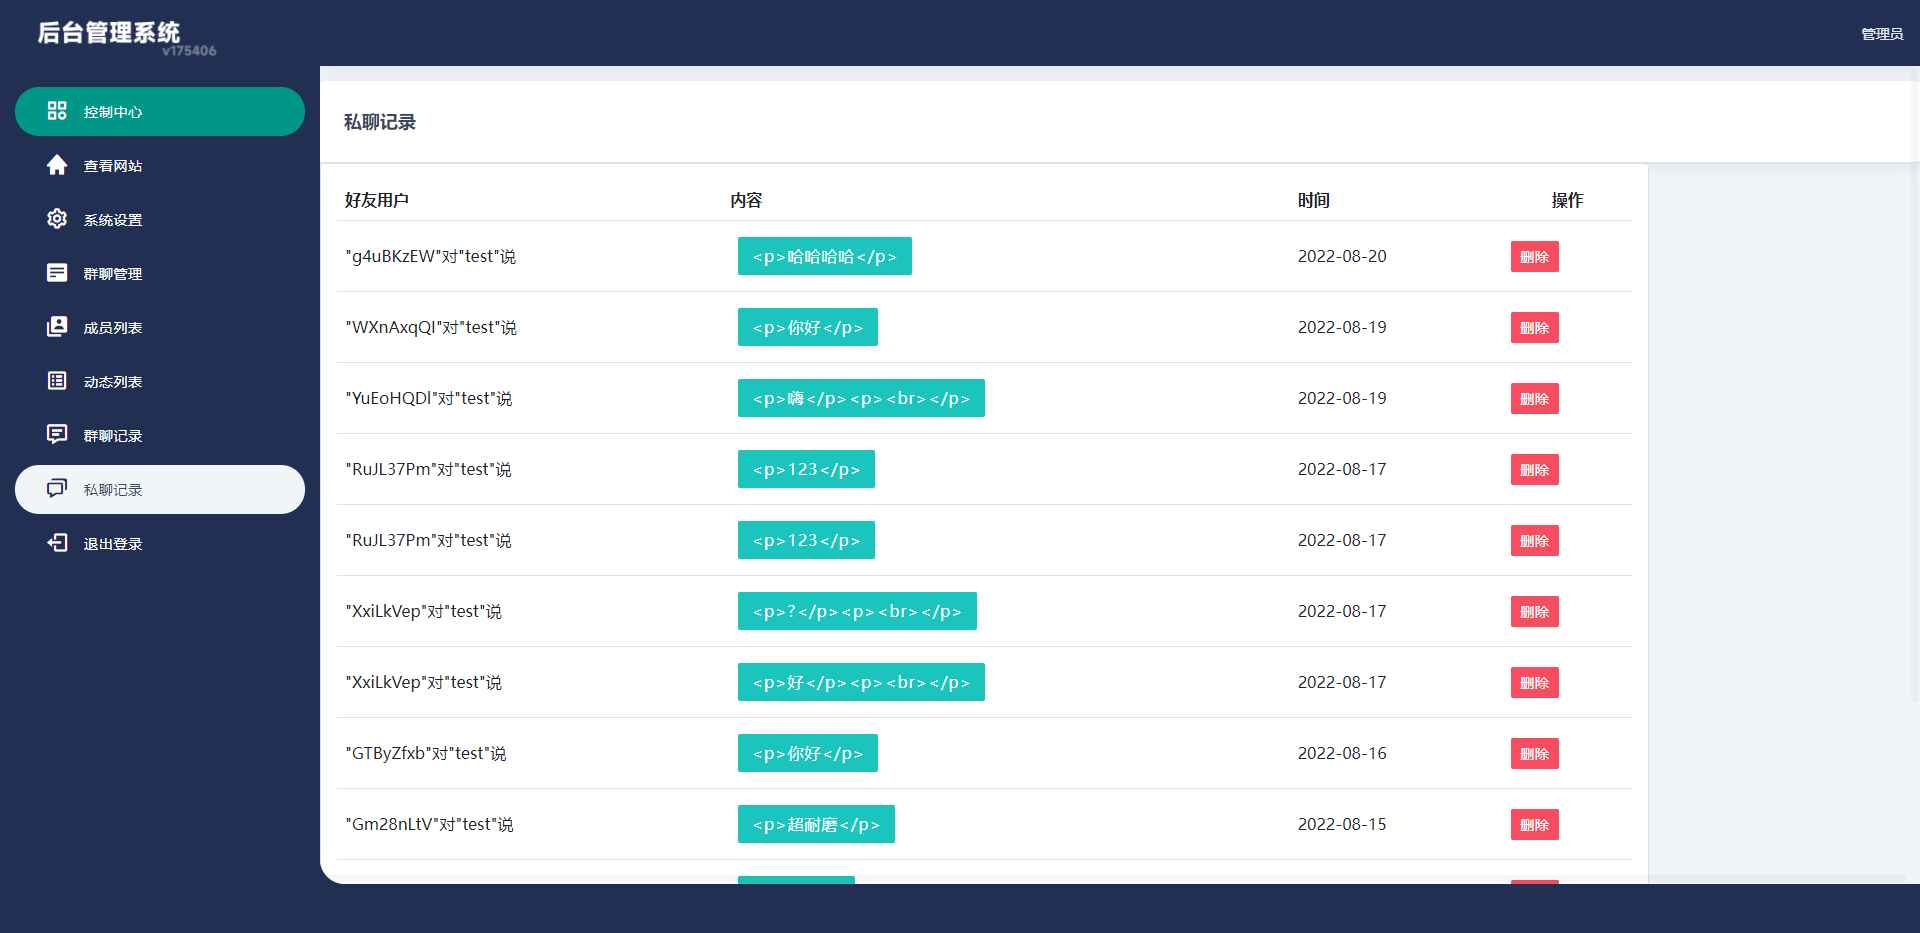Image resolution: width=1920 pixels, height=933 pixels.
Task: Click the 2022-08-20 date cell
Action: coord(1342,256)
